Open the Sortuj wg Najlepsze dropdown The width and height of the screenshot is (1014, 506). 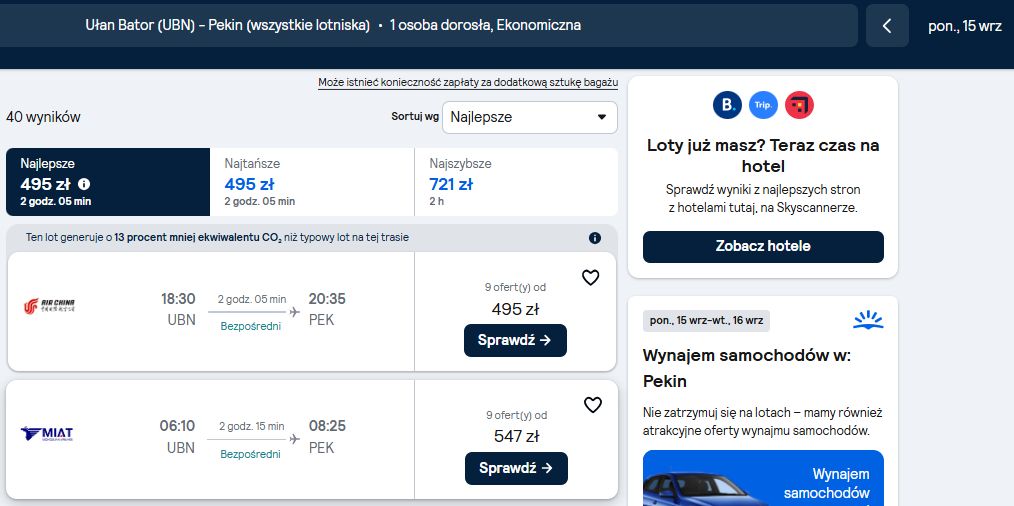(530, 117)
